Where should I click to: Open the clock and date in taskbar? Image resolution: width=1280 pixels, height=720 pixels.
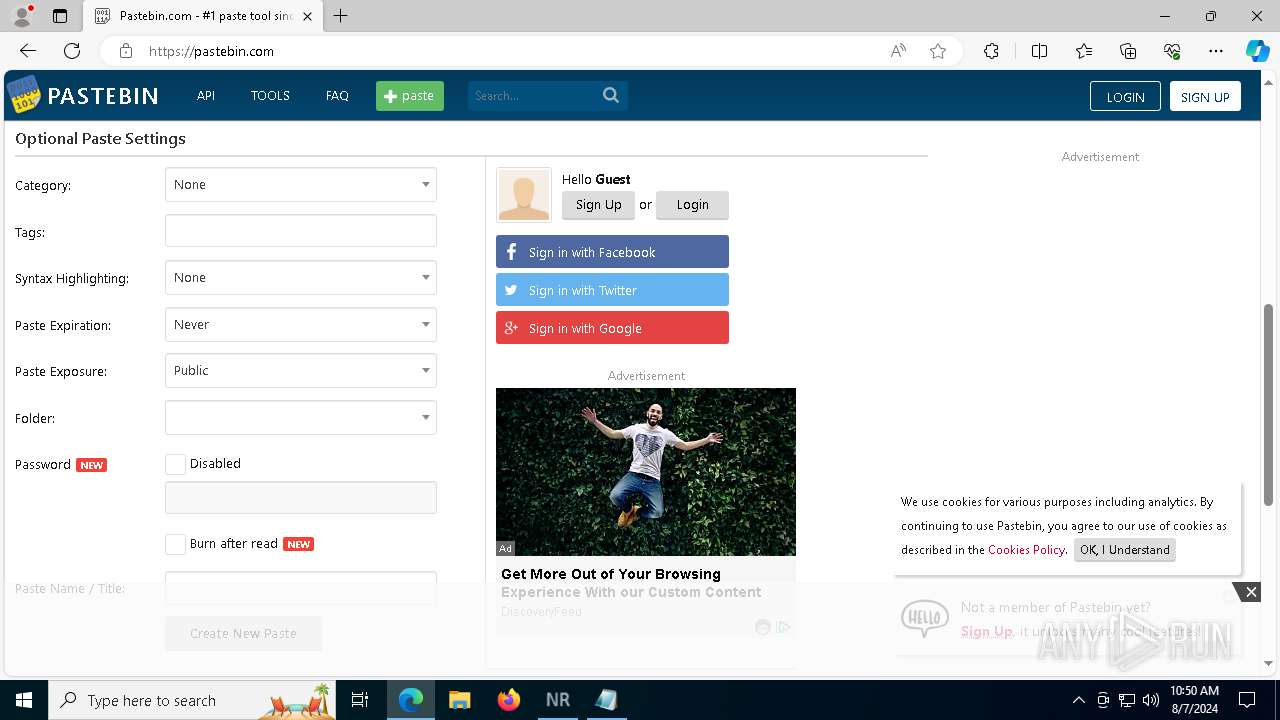(1194, 700)
